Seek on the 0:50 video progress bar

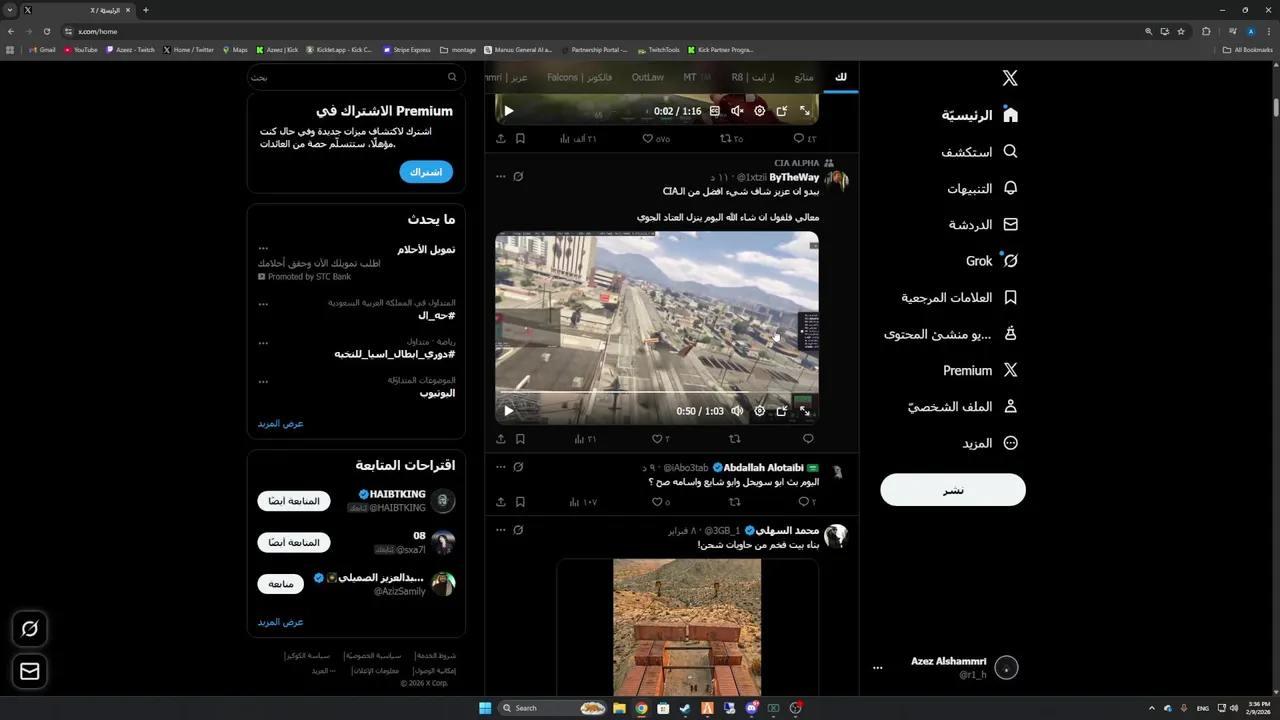656,392
